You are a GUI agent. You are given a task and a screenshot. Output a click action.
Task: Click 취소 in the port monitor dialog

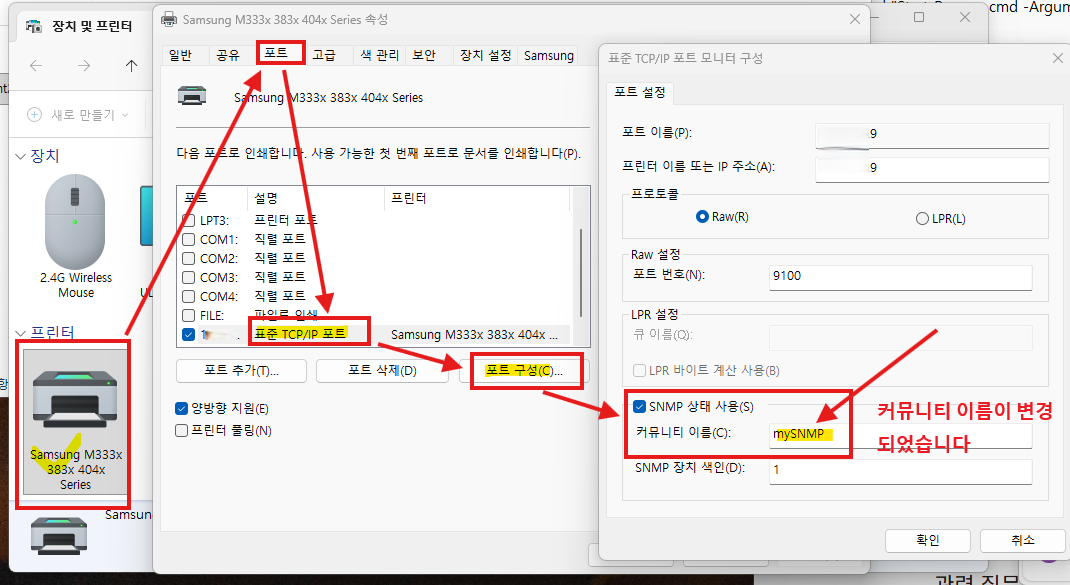pos(1022,540)
